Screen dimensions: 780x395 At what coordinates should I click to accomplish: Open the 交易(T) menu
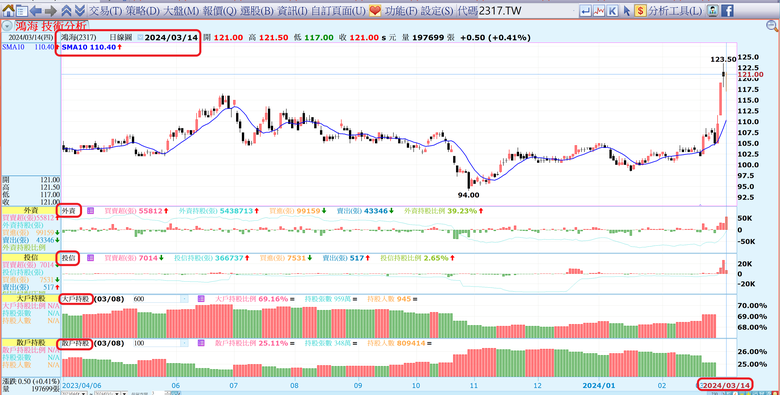106,10
